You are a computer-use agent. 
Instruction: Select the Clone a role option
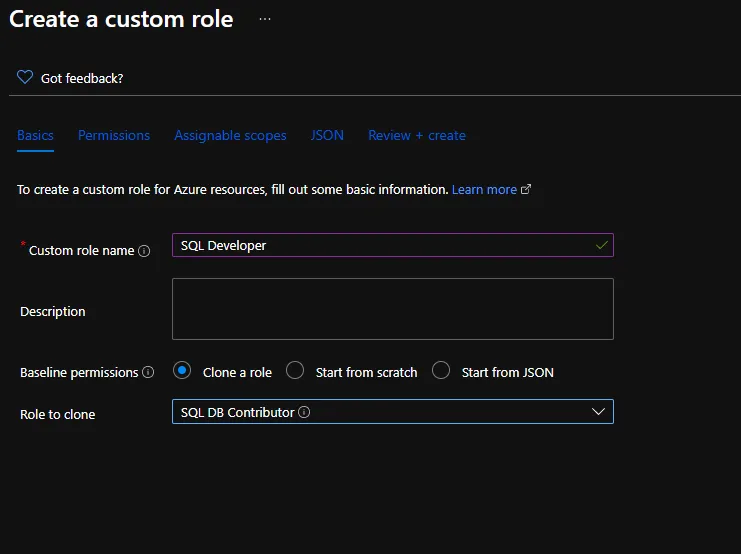pyautogui.click(x=182, y=371)
